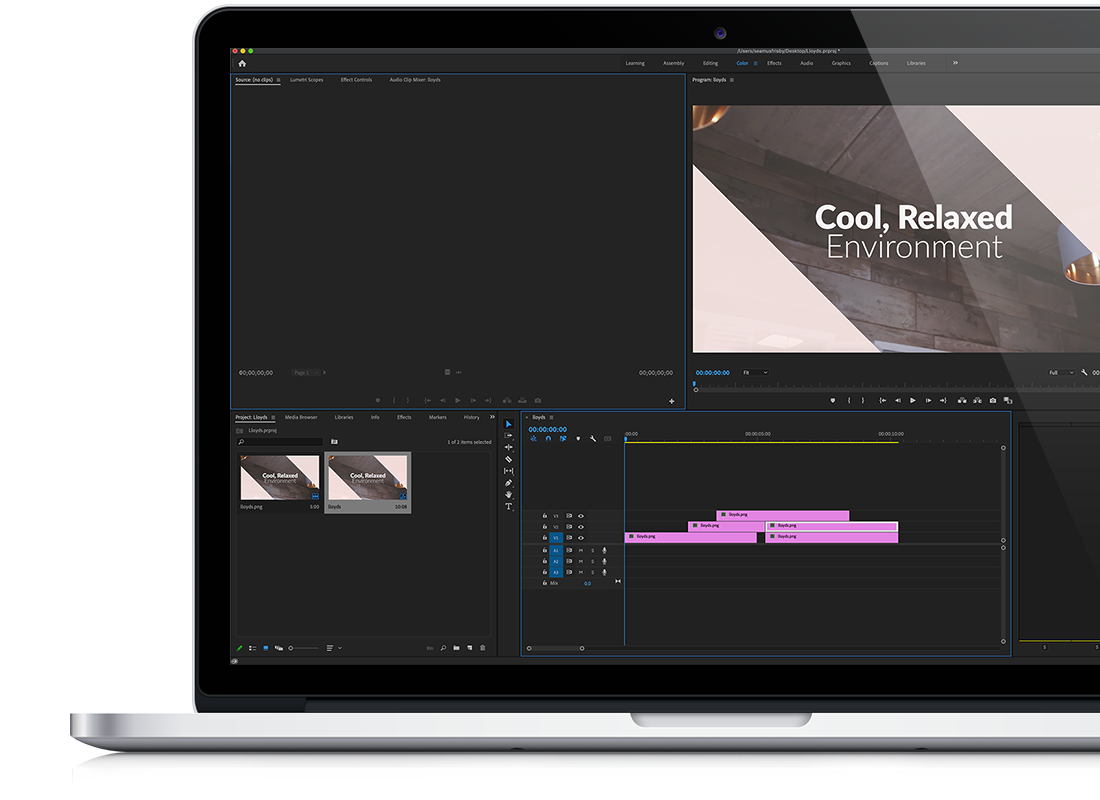Screen dimensions: 1100x800
Task: Open the Fit zoom level dropdown
Action: 755,373
